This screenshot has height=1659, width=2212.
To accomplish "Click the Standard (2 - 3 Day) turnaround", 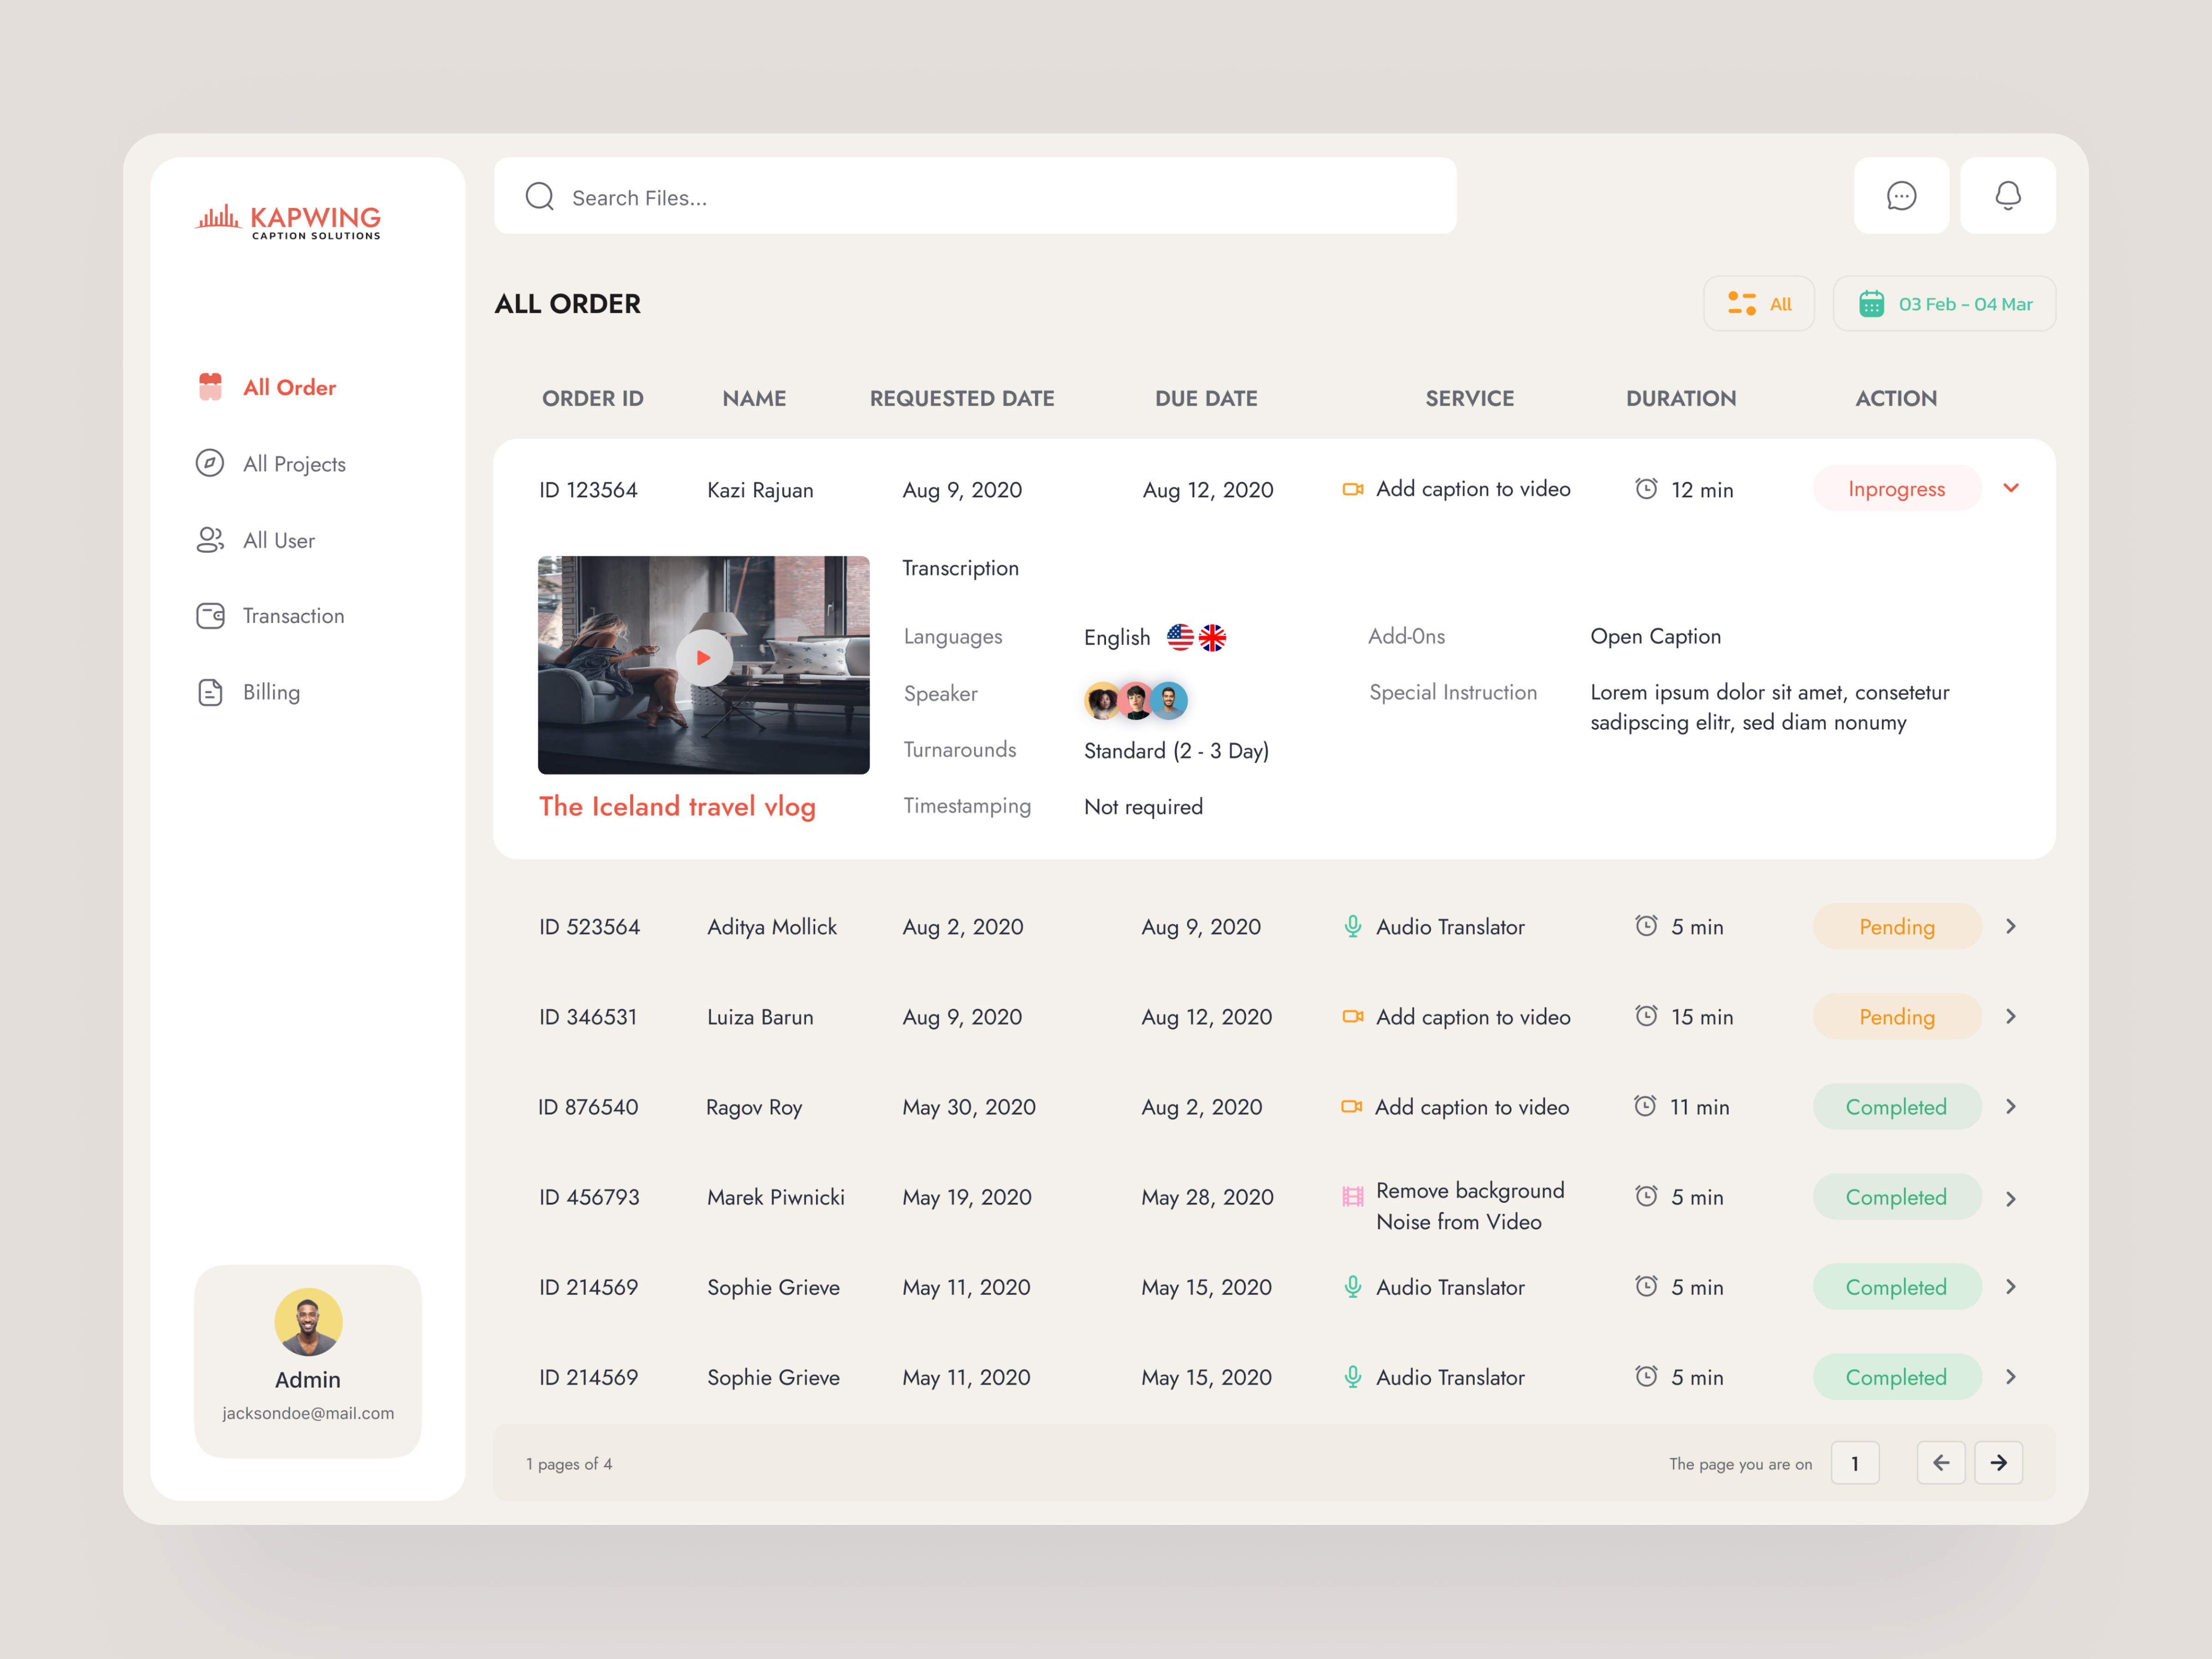I will click(x=1176, y=751).
